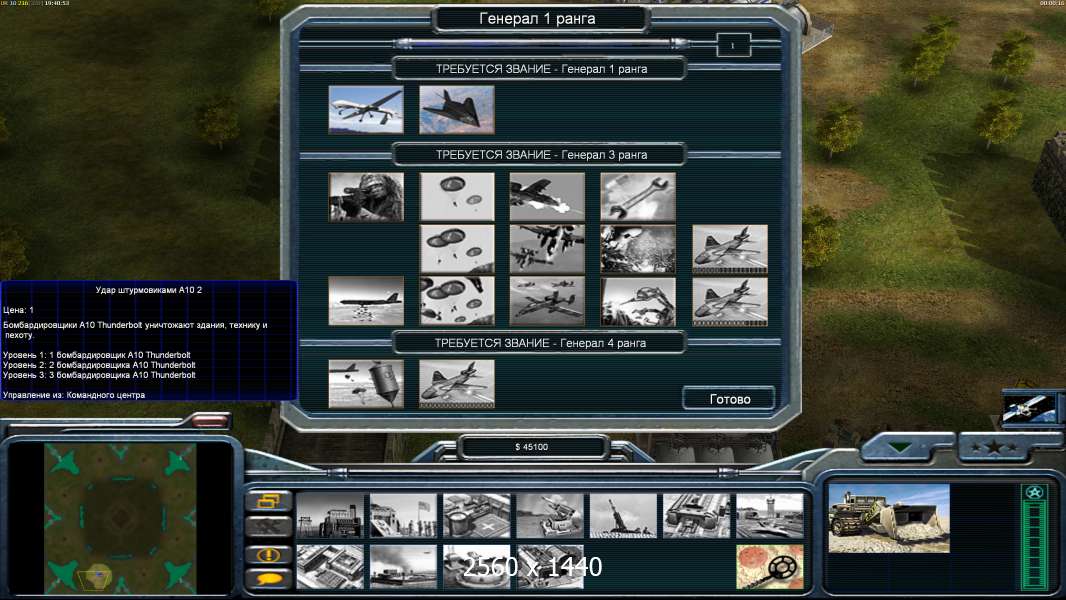Select upper jet-on-runway icon in the rank 3 section

tap(730, 249)
